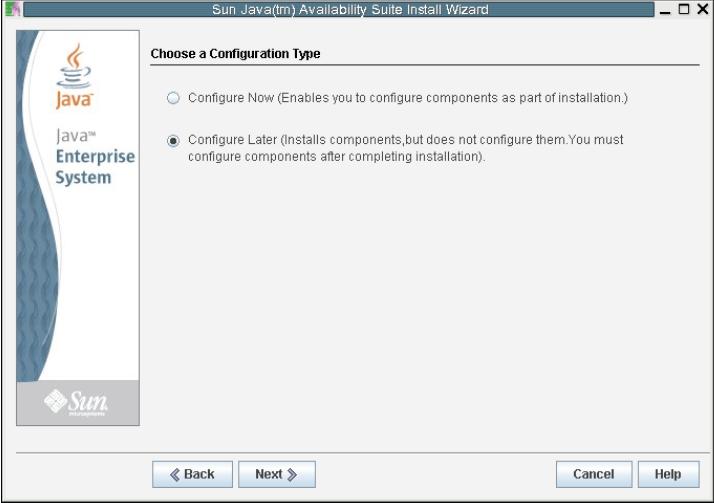714x503 pixels.
Task: Click the Java Enterprise System banner text
Action: (x=95, y=157)
